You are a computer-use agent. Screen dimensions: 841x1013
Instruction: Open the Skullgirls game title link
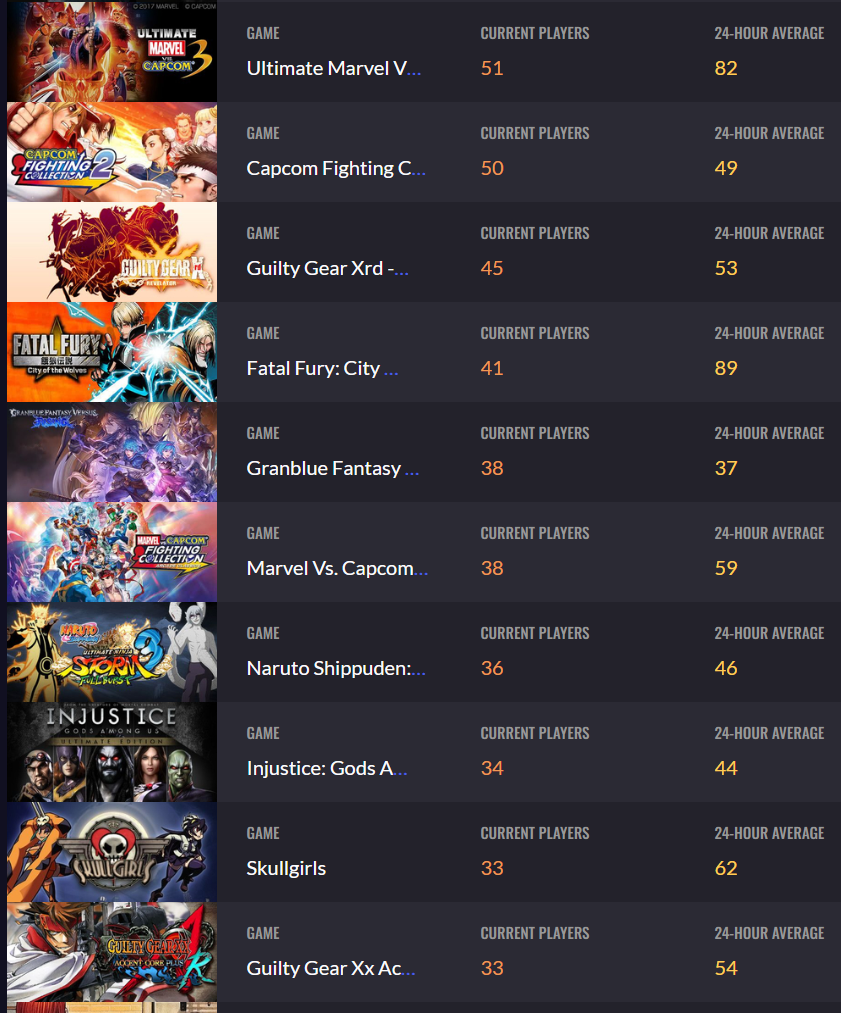pos(286,869)
